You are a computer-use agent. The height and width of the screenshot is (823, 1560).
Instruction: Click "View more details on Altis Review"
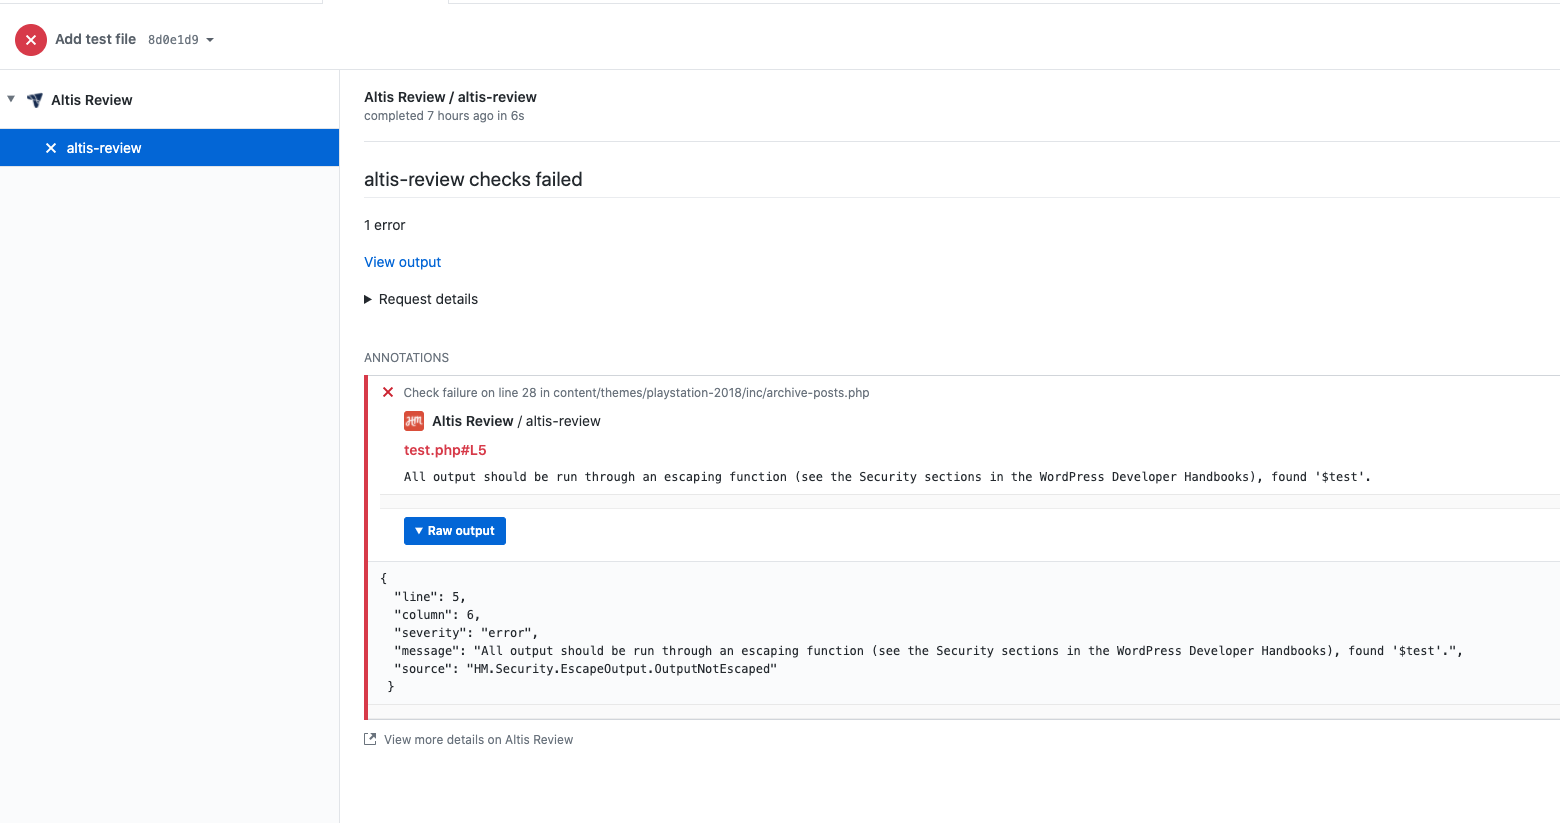(478, 738)
